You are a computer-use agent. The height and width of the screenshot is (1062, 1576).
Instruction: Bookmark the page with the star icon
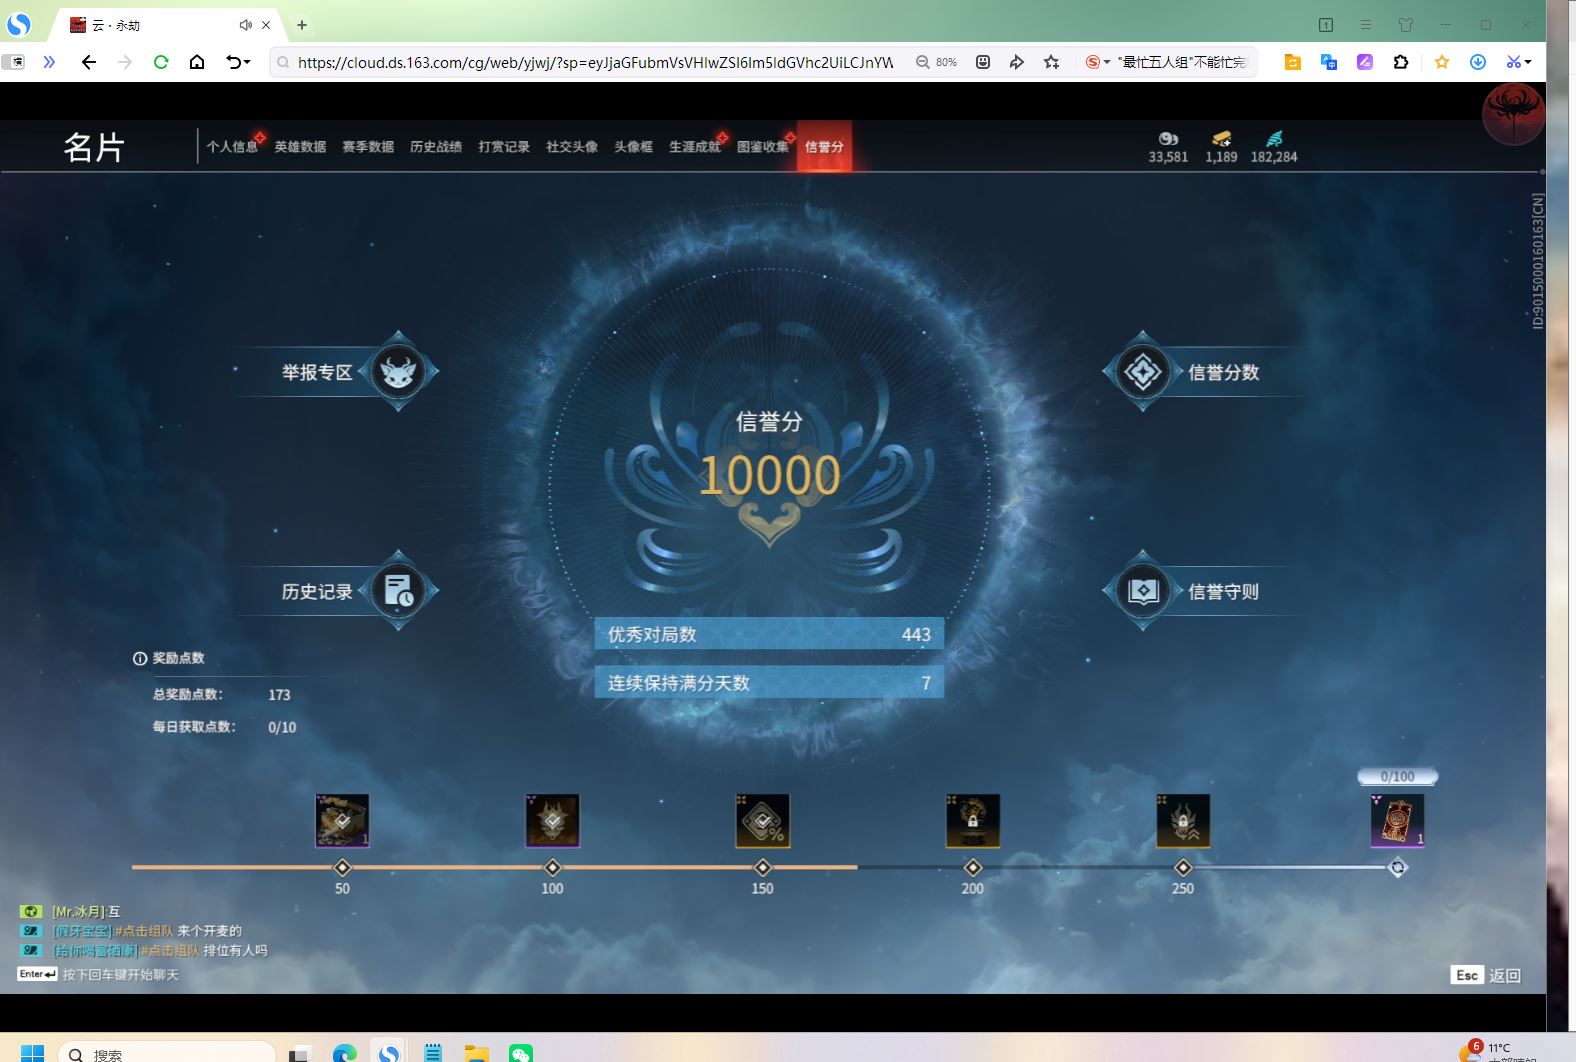pos(1051,62)
